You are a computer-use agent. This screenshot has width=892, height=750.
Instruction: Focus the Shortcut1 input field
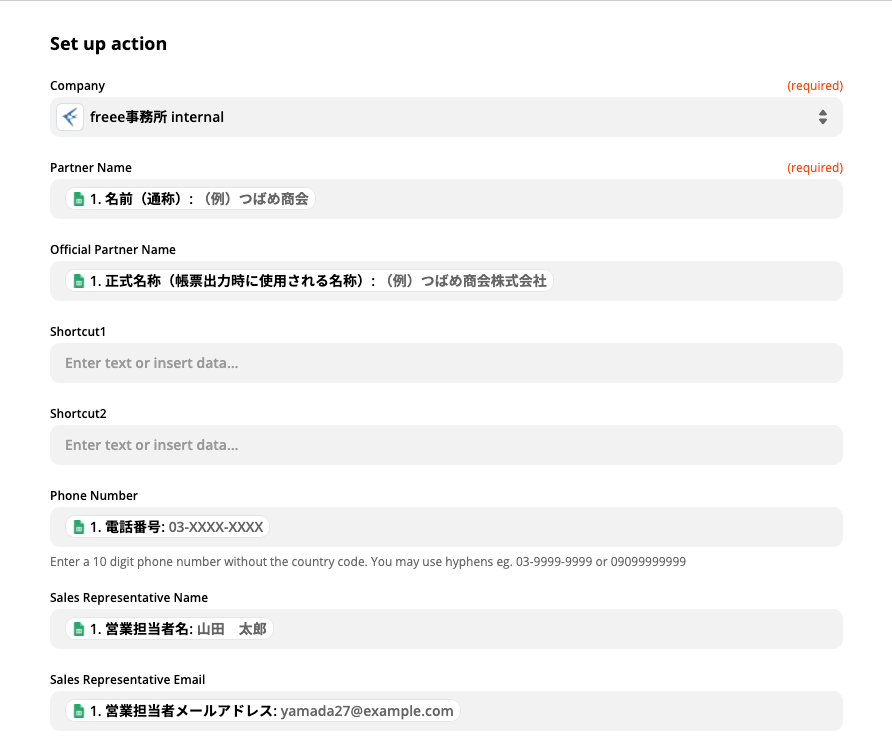point(446,363)
